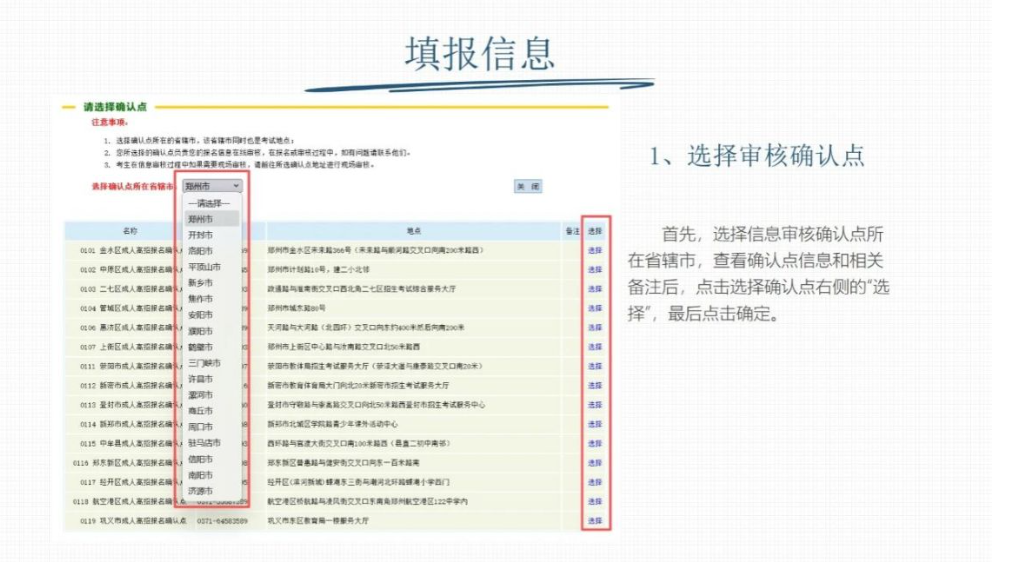
Task: Select 洛阳市 in the dropdown list
Action: (x=200, y=251)
